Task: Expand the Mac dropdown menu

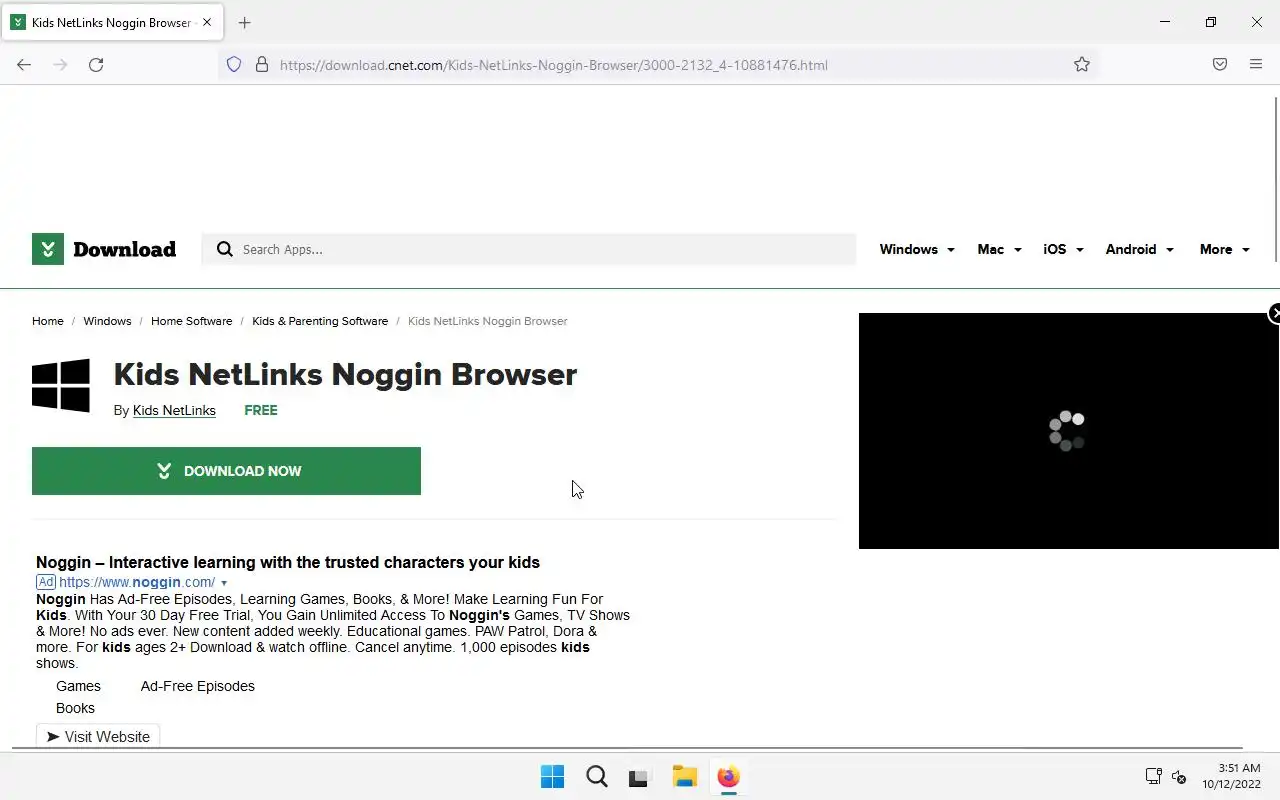Action: [x=999, y=249]
